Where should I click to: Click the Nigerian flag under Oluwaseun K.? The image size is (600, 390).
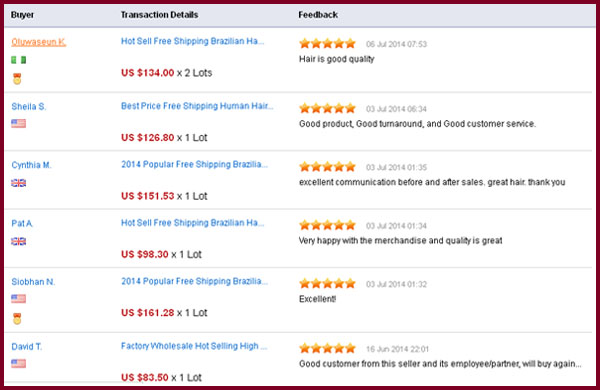19,60
